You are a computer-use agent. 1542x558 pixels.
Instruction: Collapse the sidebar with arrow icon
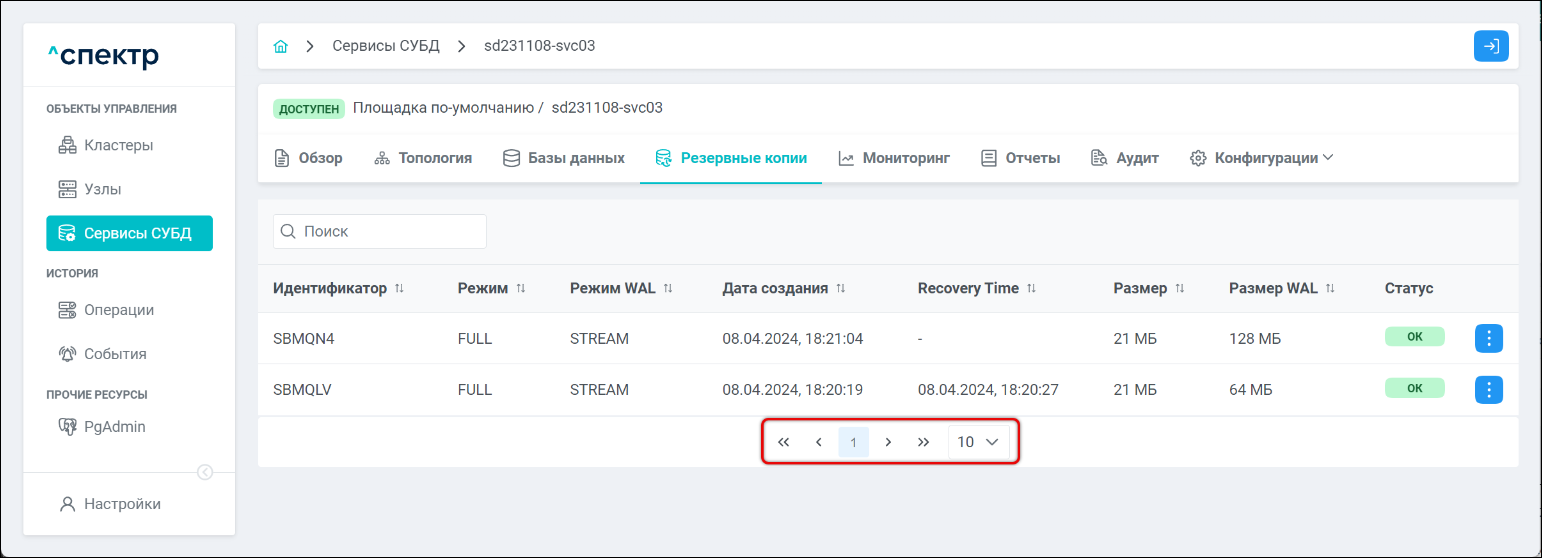(x=205, y=472)
